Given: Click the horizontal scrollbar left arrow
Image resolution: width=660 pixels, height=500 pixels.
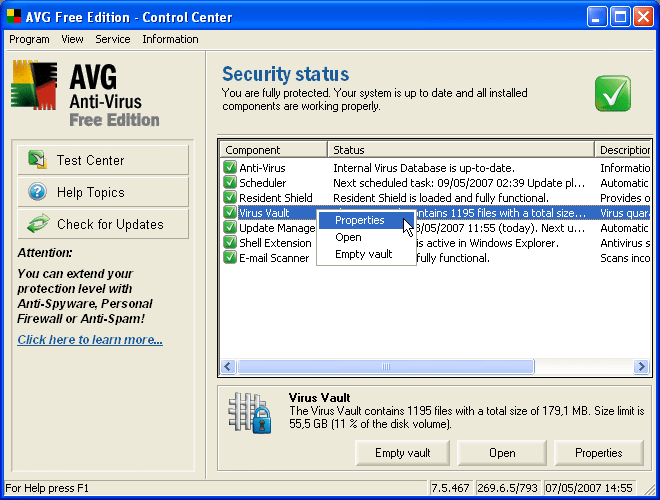Looking at the screenshot, I should [x=228, y=366].
